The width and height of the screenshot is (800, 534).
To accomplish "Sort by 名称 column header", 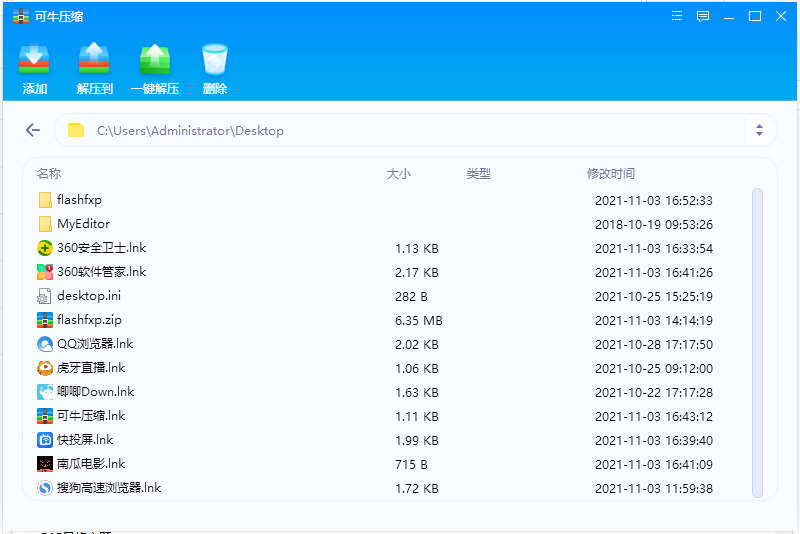I will pyautogui.click(x=49, y=174).
